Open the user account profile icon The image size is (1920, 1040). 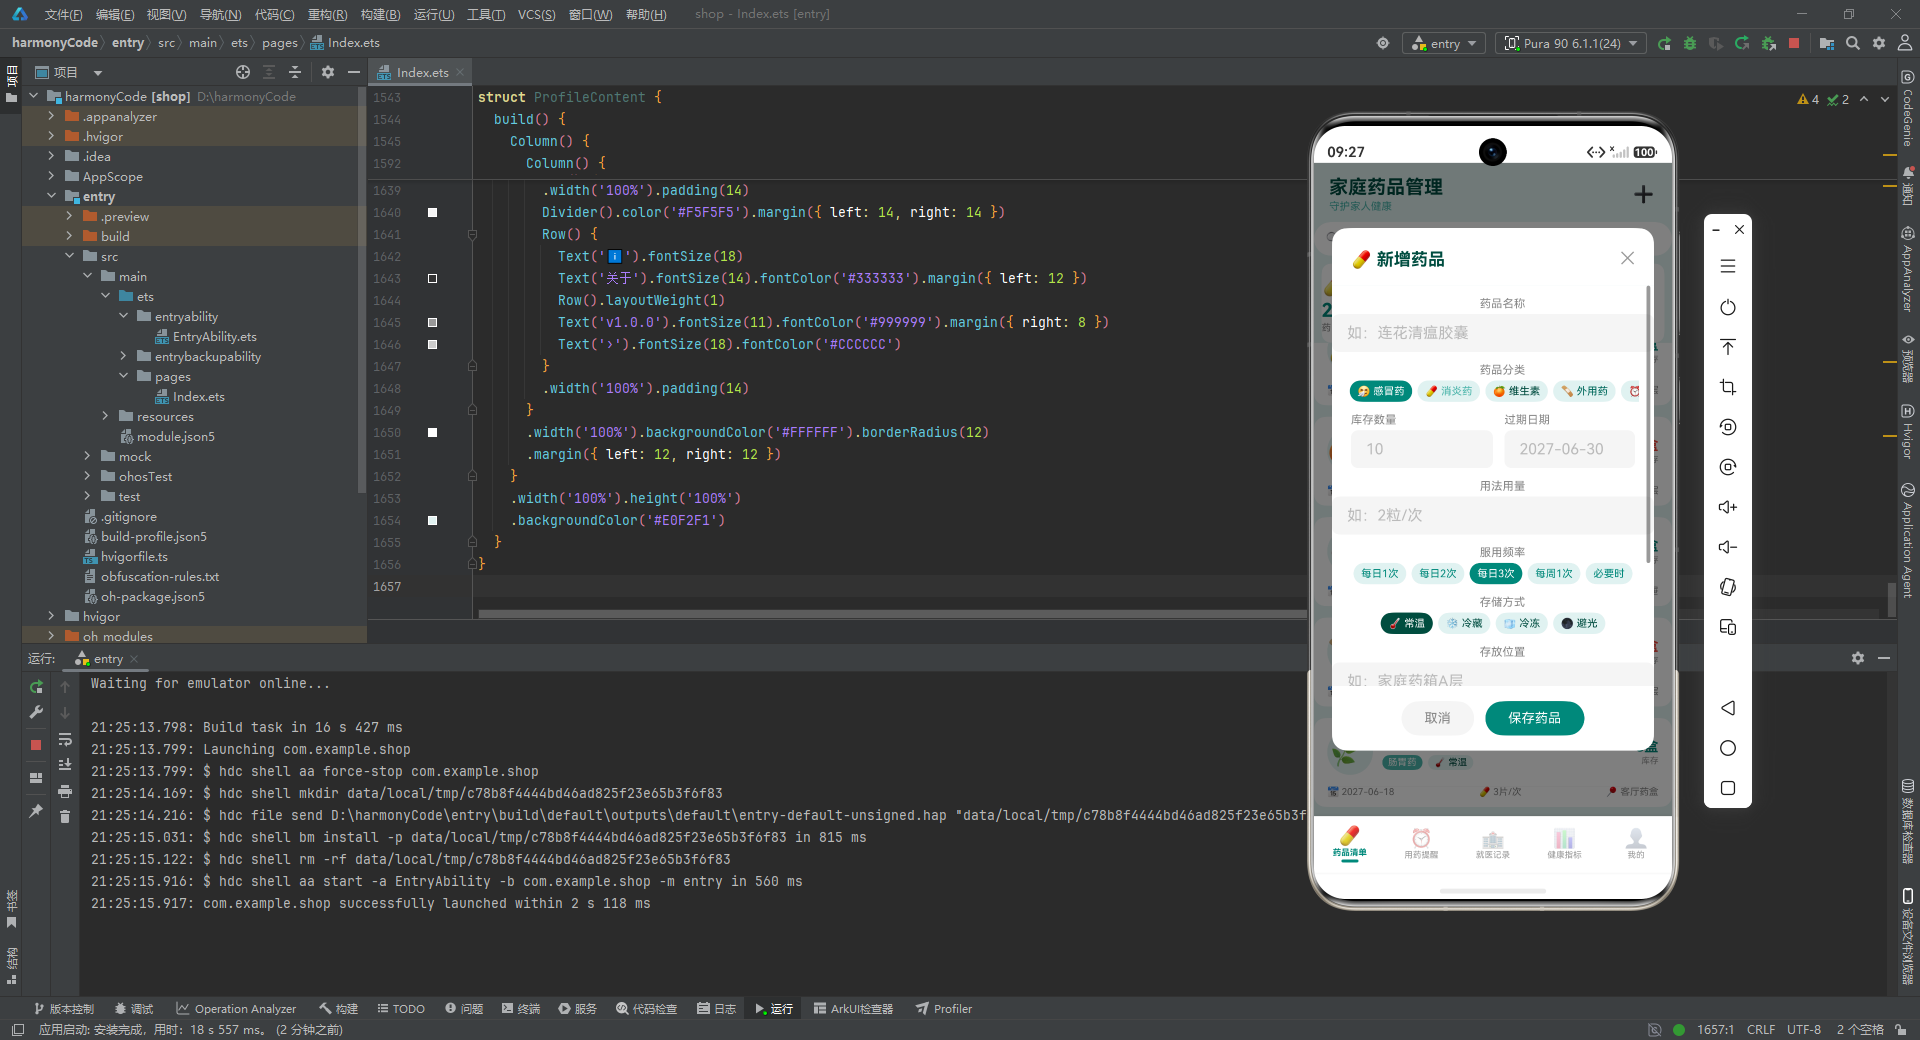point(1905,43)
